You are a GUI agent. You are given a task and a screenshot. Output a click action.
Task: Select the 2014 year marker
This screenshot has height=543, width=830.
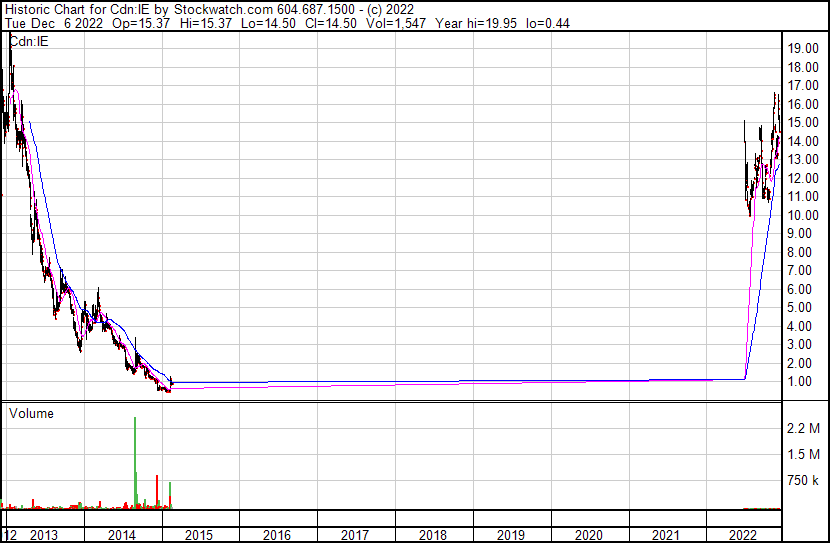[x=121, y=535]
